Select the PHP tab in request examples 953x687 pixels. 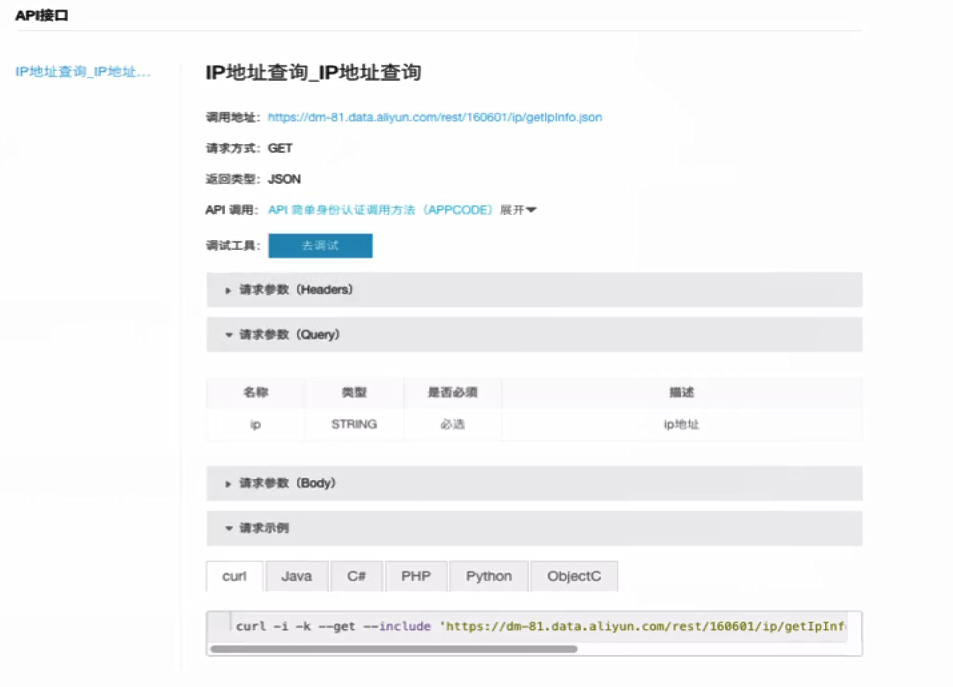[x=415, y=576]
